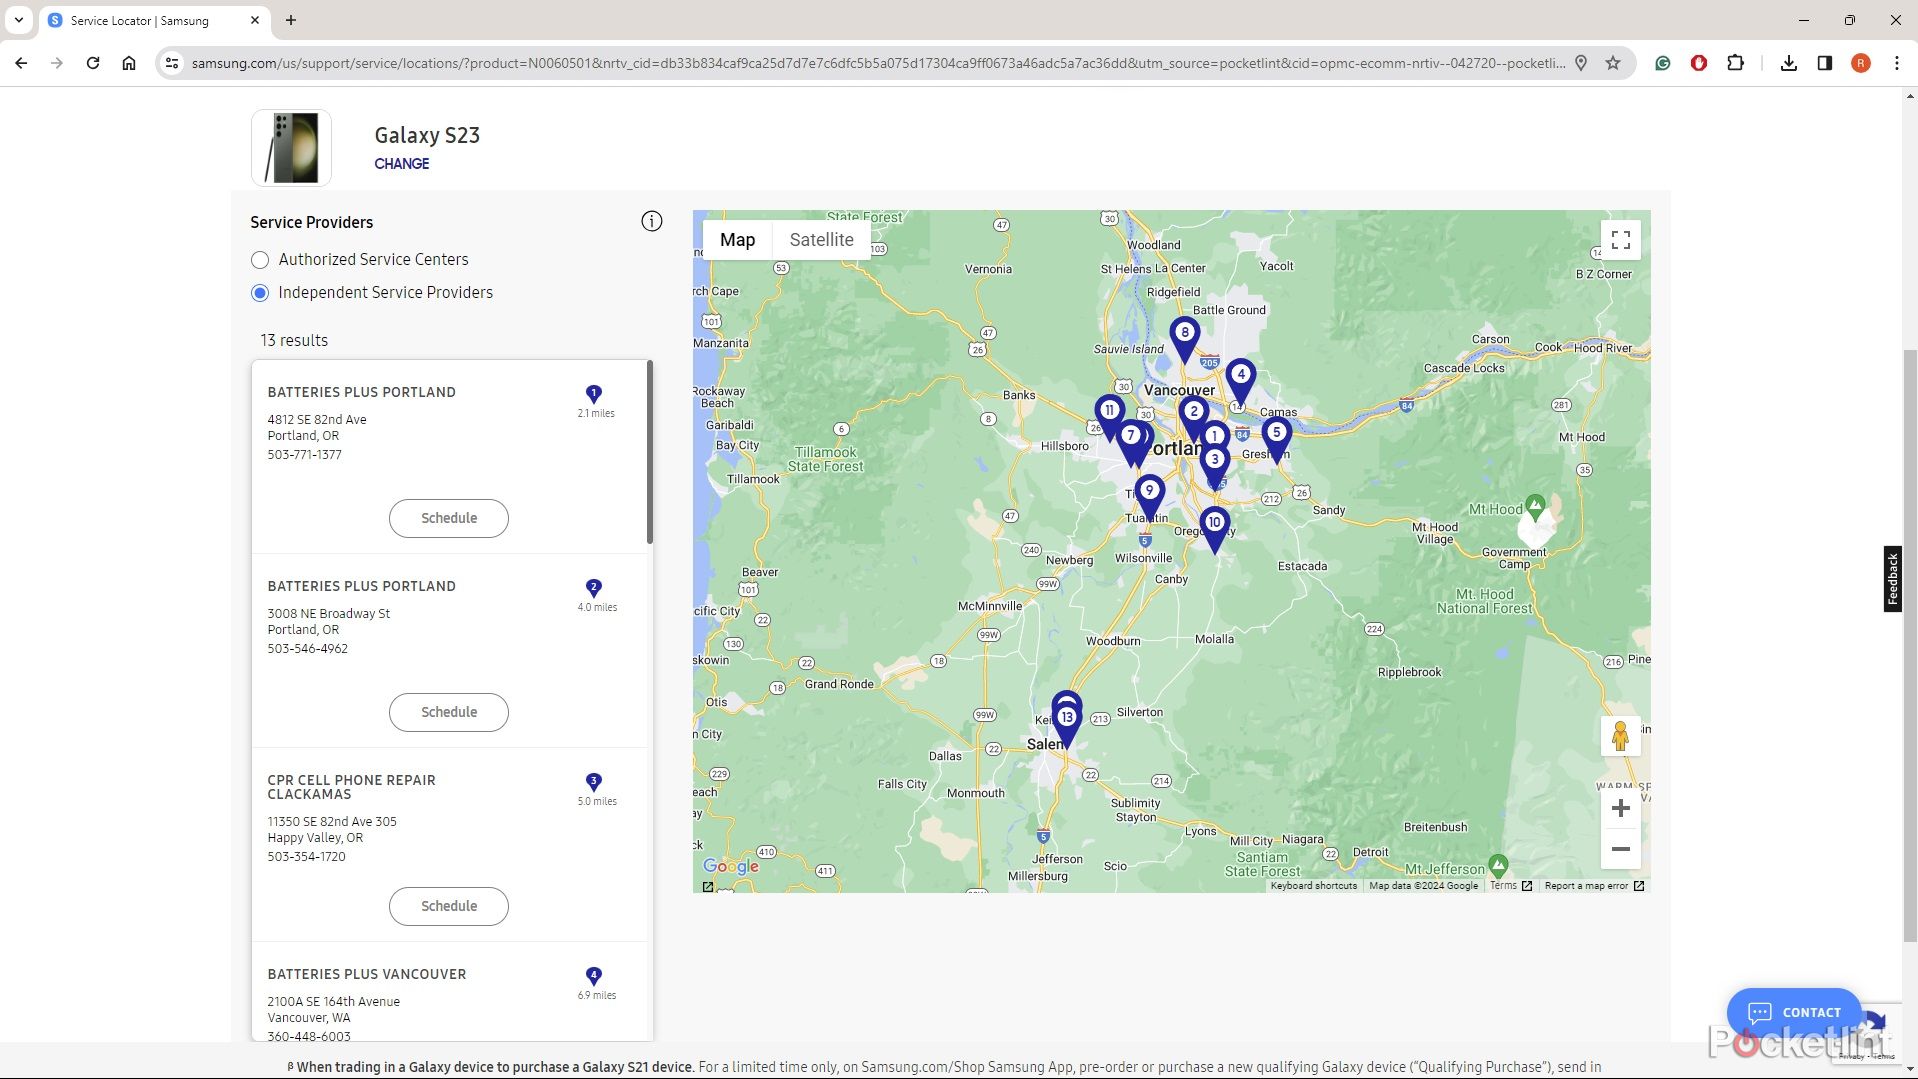The width and height of the screenshot is (1918, 1079).
Task: Open the CONTACT chat button
Action: (1794, 1012)
